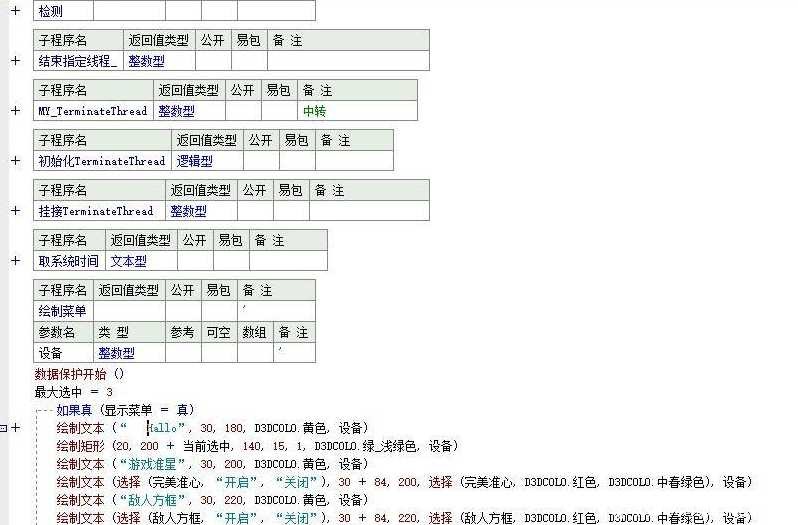
Task: Place cursor in the "Hallo" string
Action: coord(153,428)
